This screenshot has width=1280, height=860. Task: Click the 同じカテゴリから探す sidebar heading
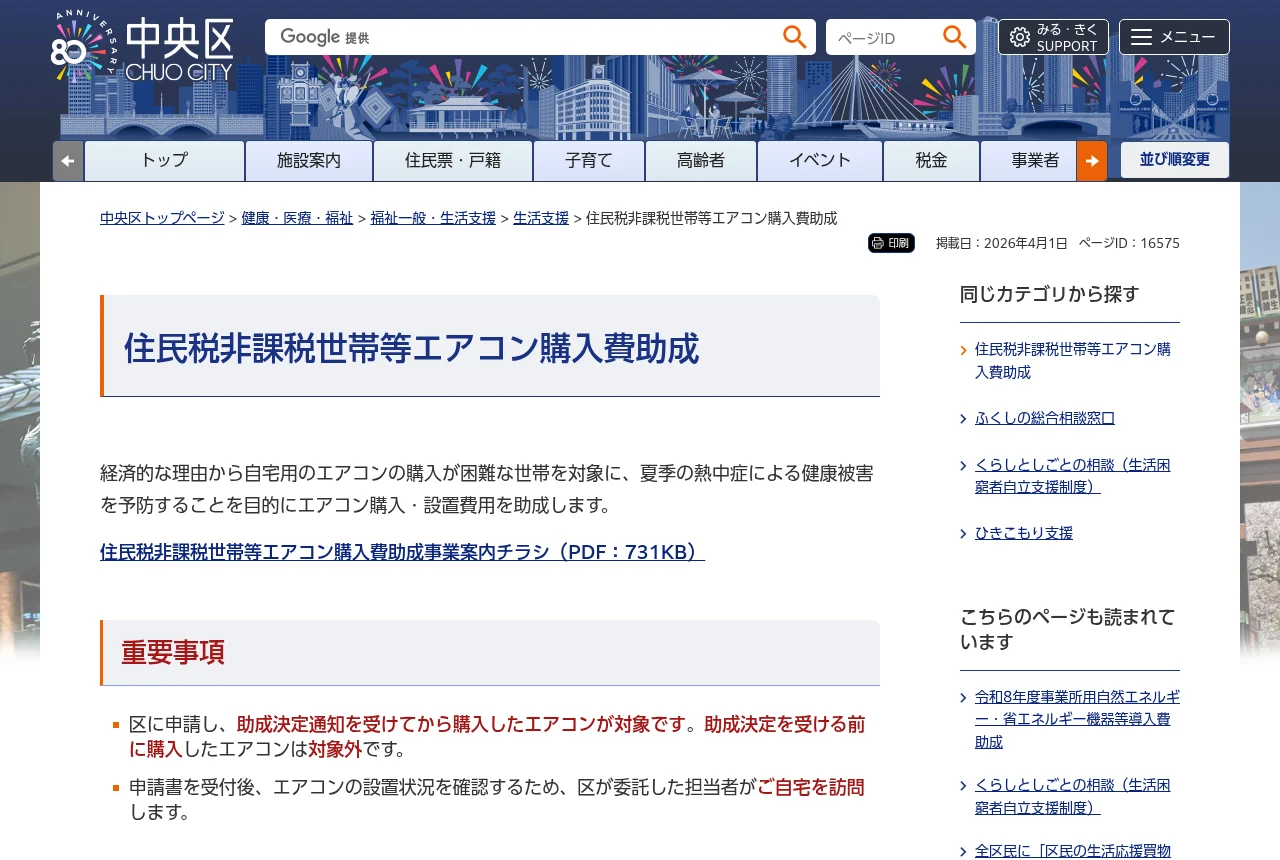1049,294
